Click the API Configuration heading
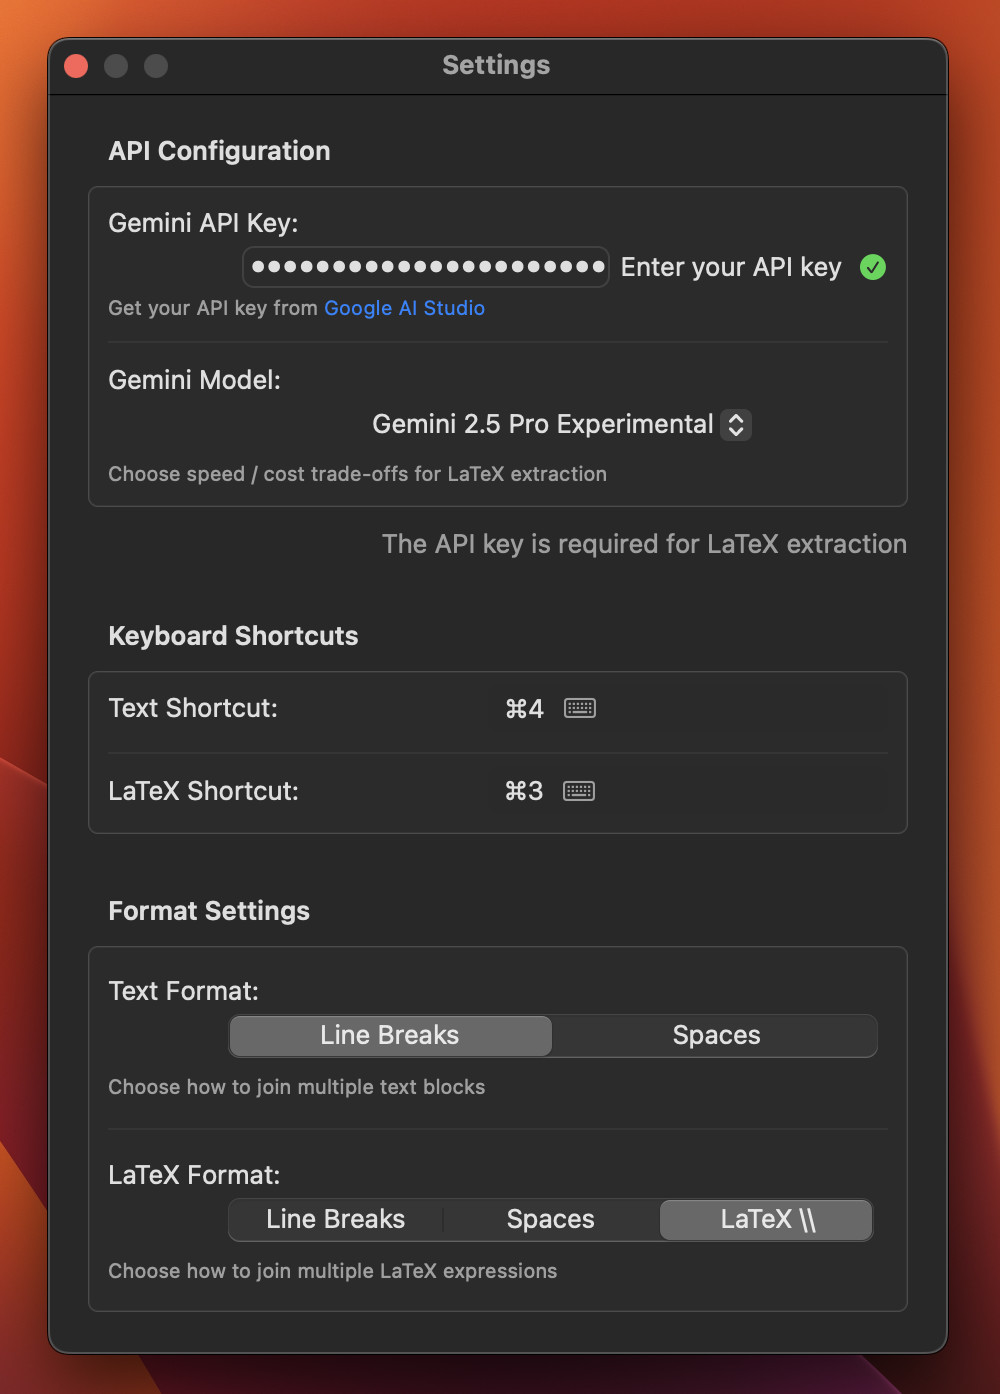The width and height of the screenshot is (1000, 1394). click(219, 151)
